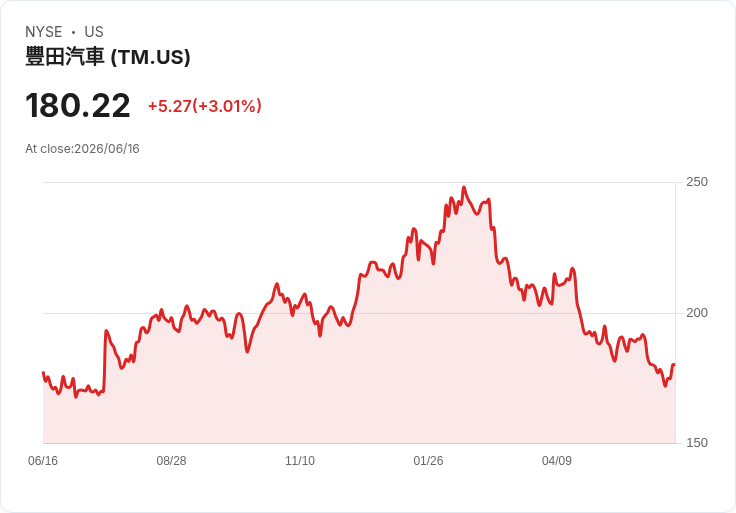Viewport: 736px width, 513px height.
Task: Select the US market label
Action: (94, 32)
